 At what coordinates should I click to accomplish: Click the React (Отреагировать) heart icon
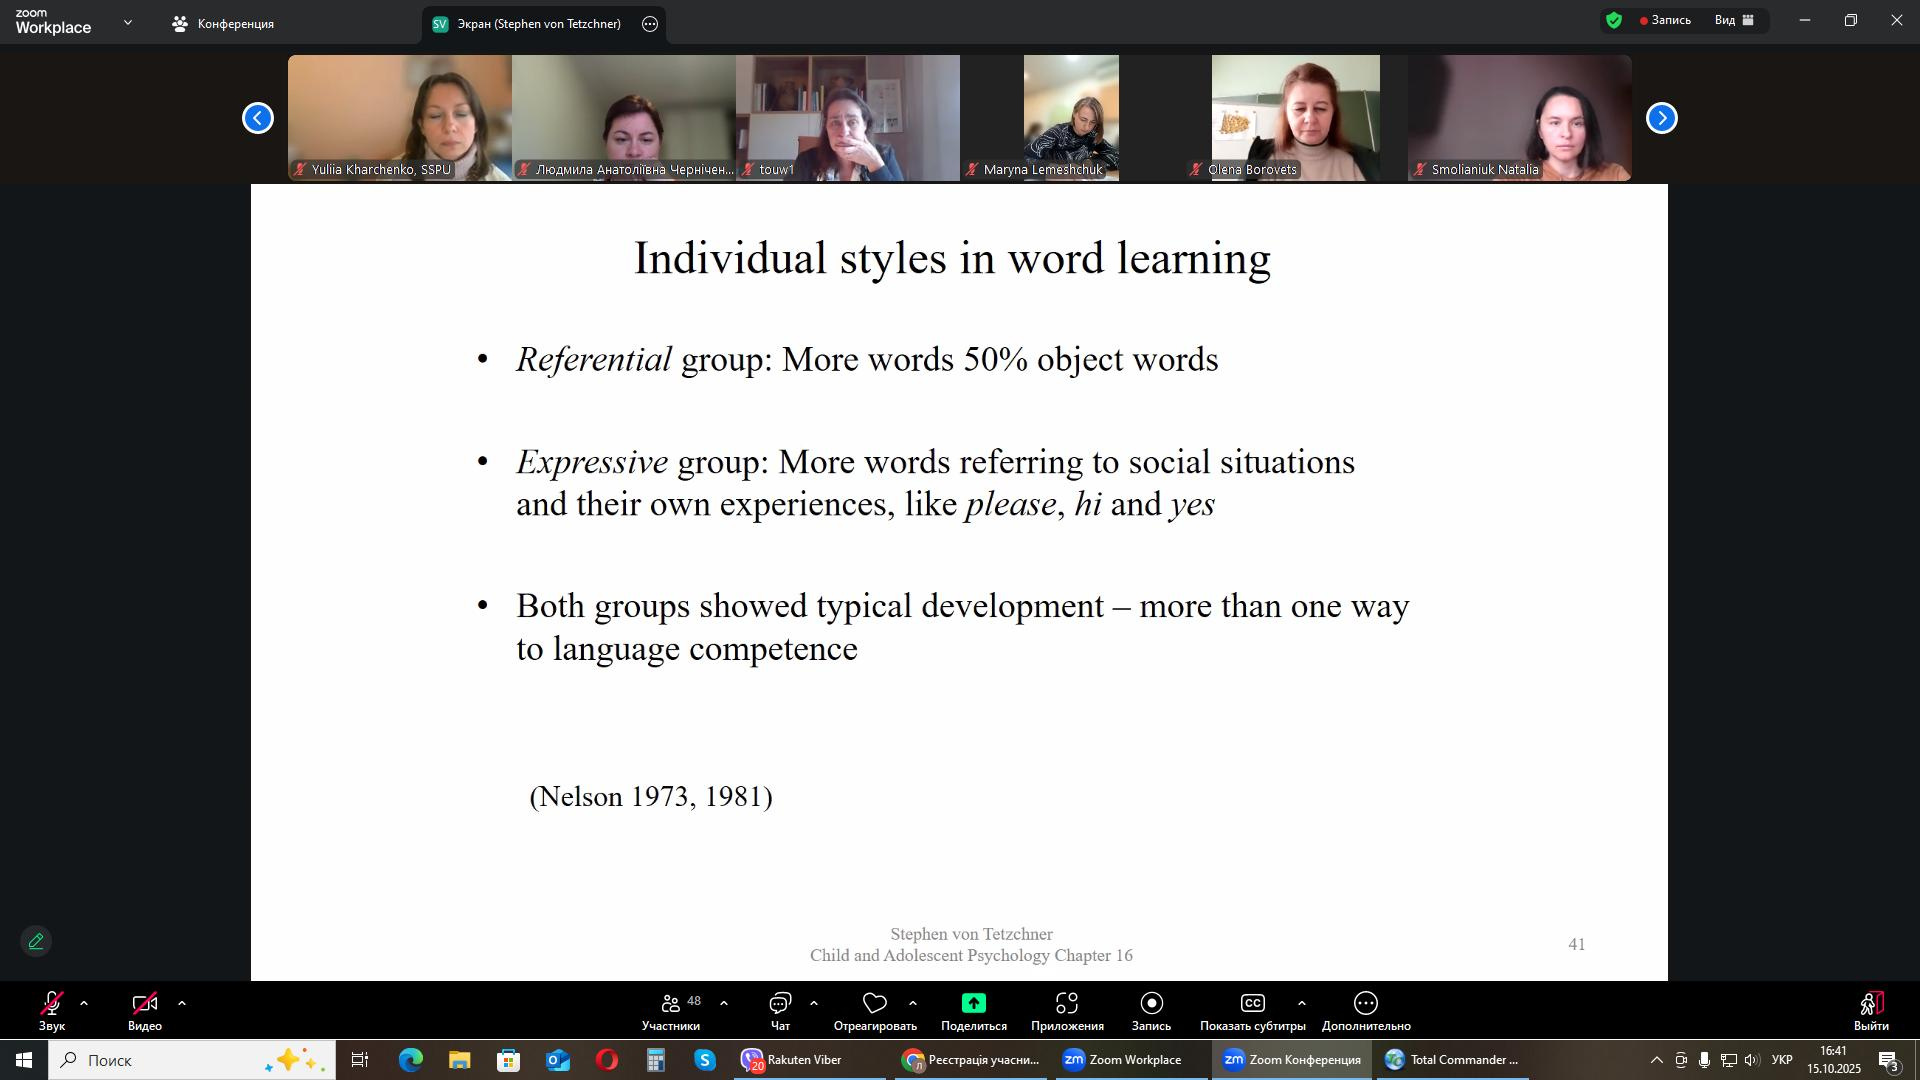click(x=875, y=1003)
